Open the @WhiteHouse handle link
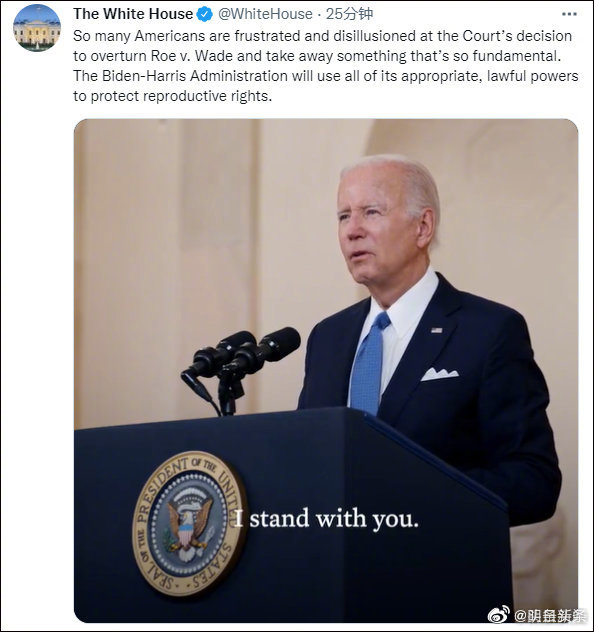594x632 pixels. (x=265, y=14)
